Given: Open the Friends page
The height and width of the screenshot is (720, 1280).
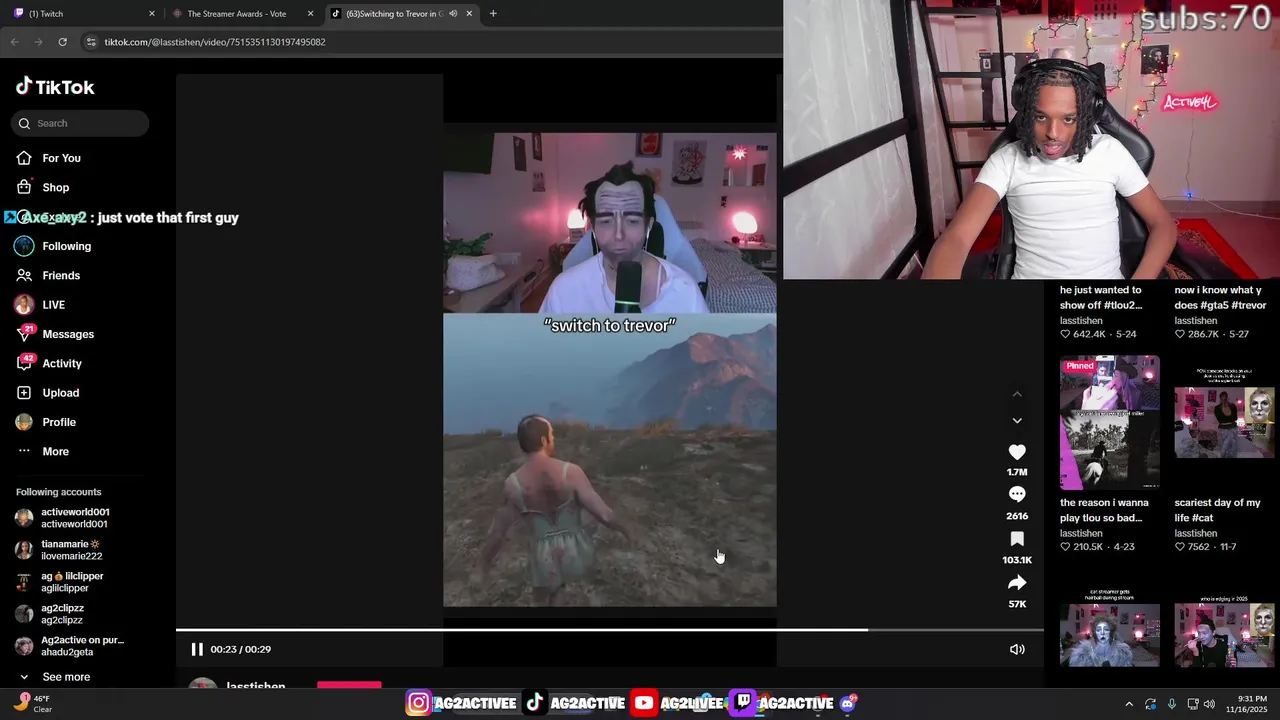Looking at the screenshot, I should pyautogui.click(x=48, y=275).
